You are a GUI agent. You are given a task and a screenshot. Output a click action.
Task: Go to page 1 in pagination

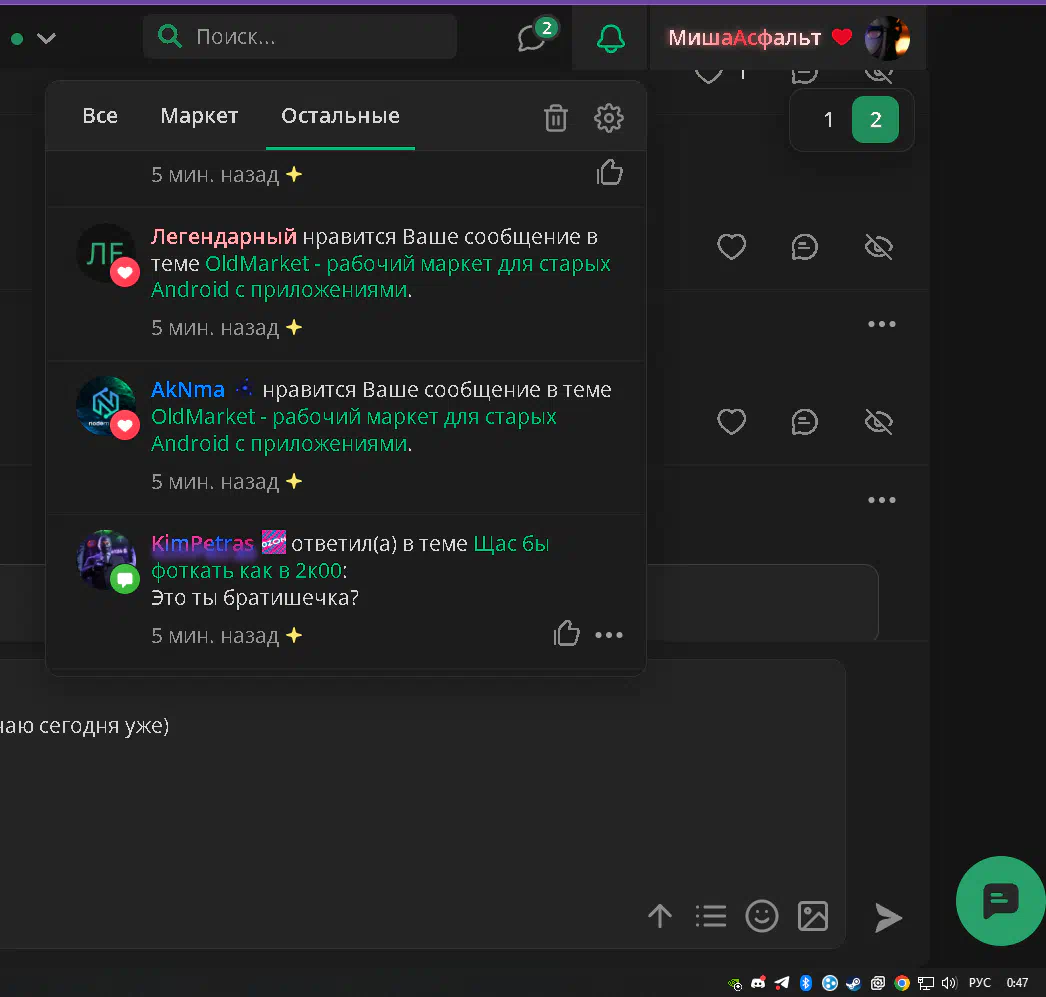coord(828,120)
